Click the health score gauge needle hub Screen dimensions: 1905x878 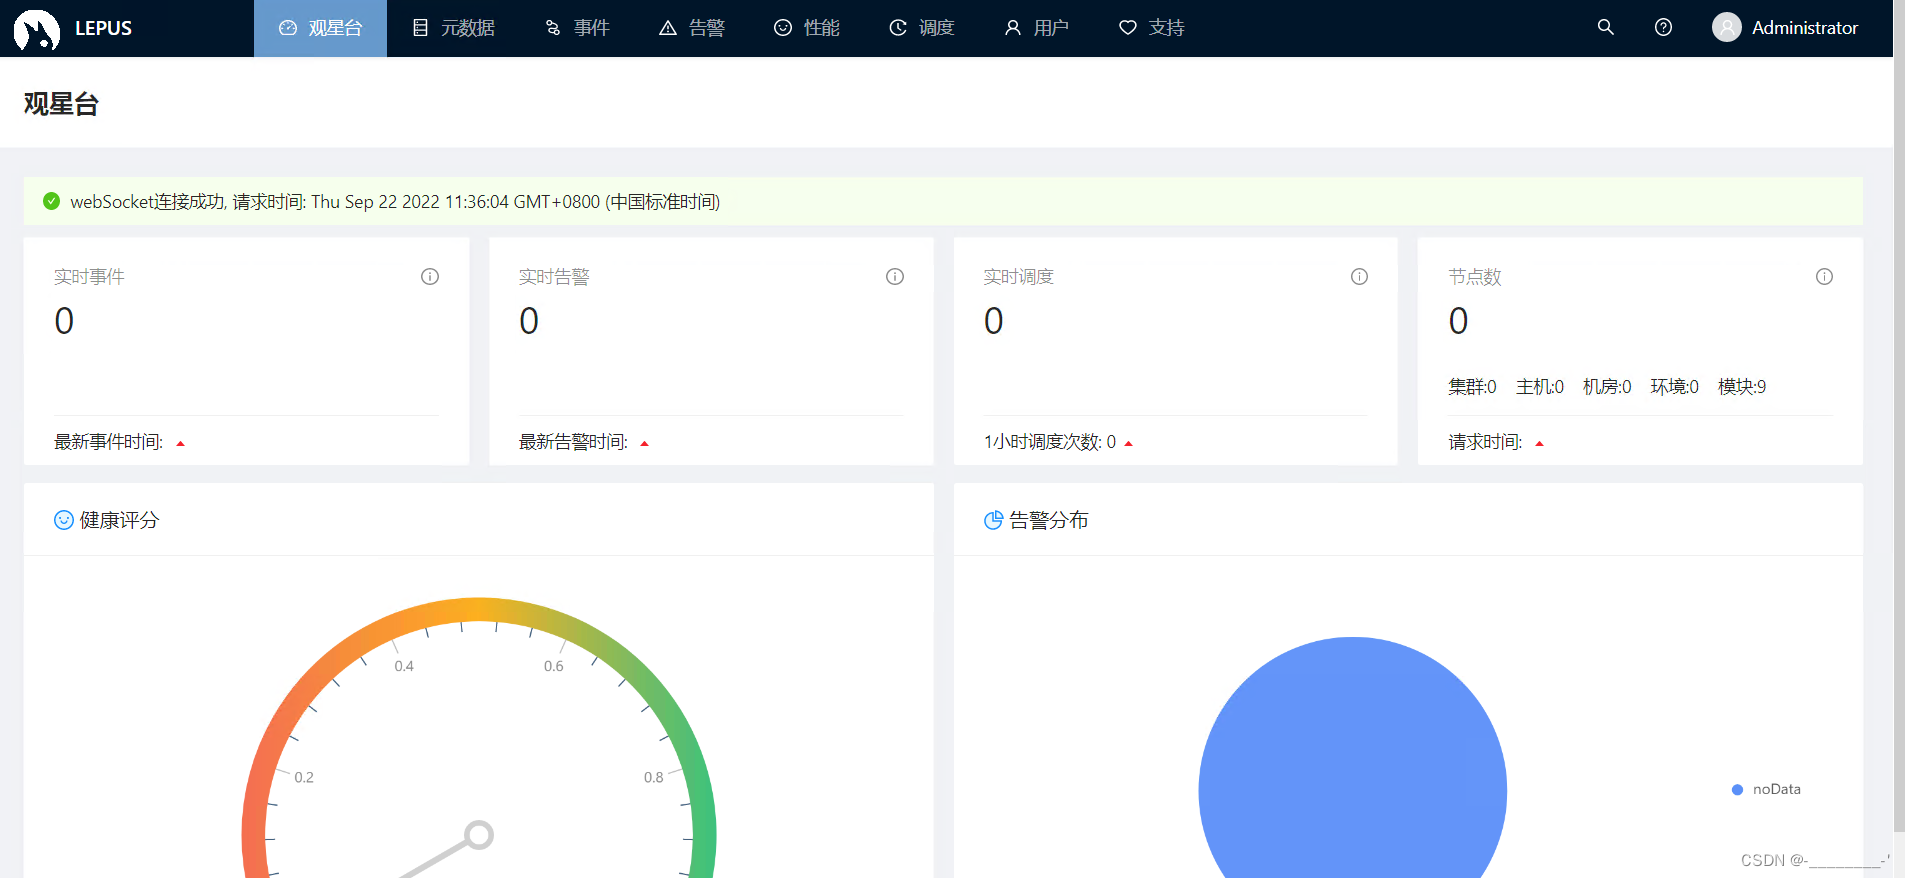pos(479,835)
